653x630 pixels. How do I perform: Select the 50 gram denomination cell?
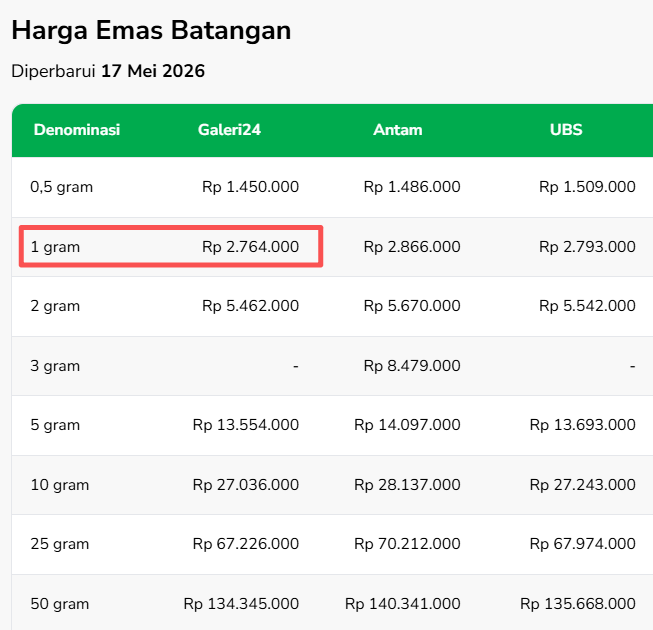[x=60, y=604]
